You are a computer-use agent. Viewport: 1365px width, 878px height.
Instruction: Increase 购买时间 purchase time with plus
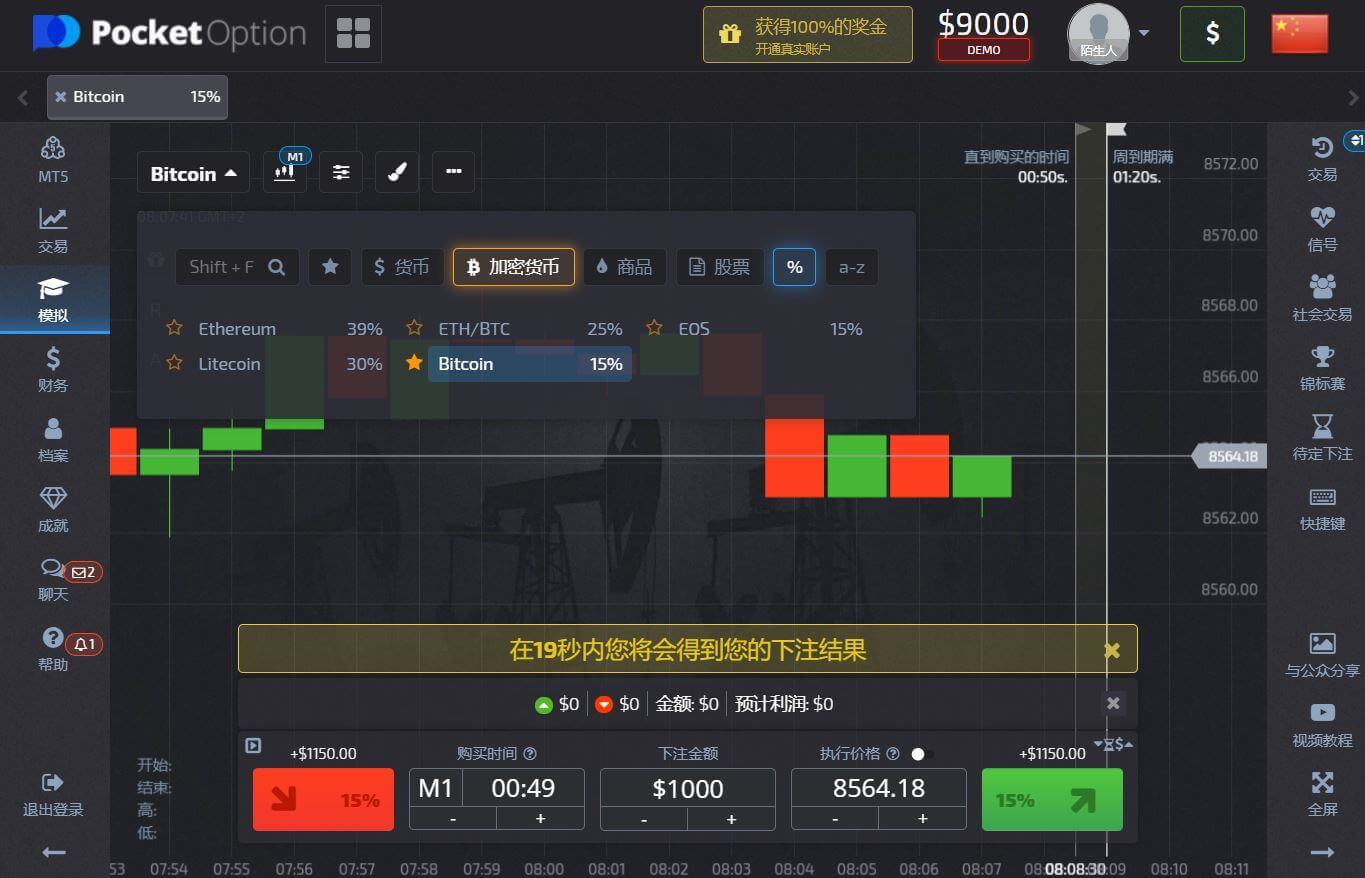(x=540, y=818)
